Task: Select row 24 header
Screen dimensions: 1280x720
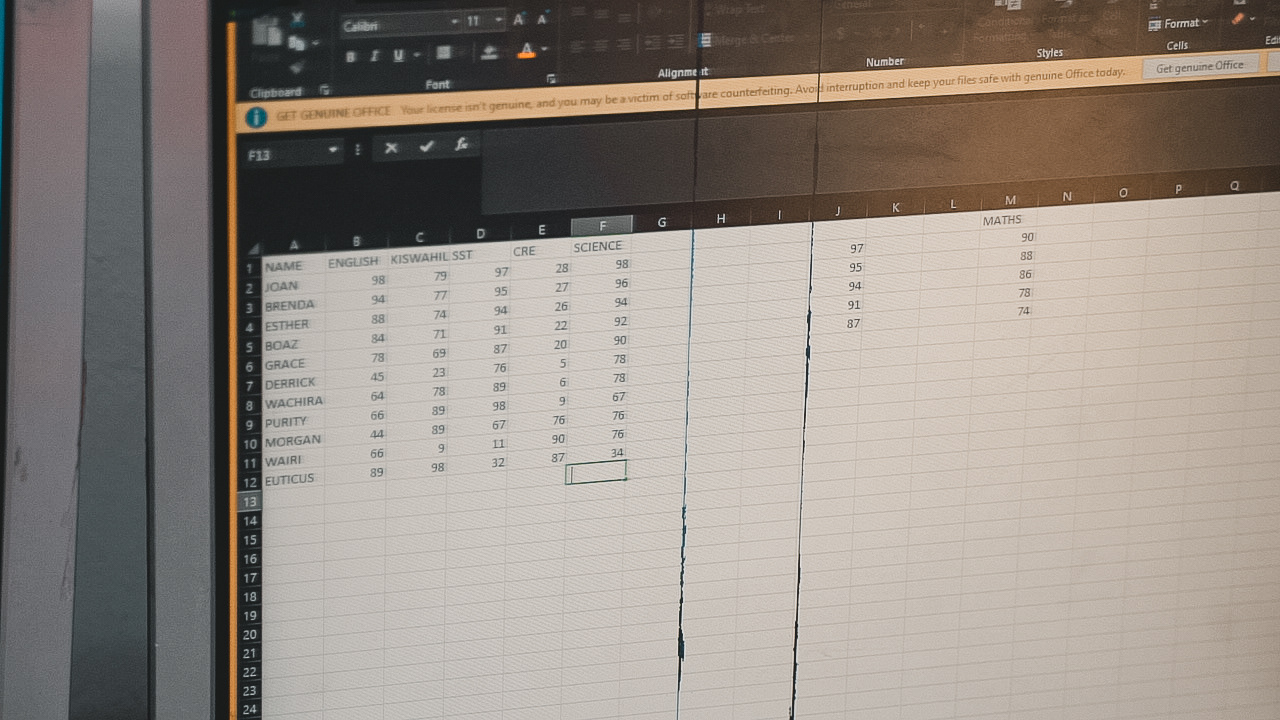Action: (x=248, y=710)
